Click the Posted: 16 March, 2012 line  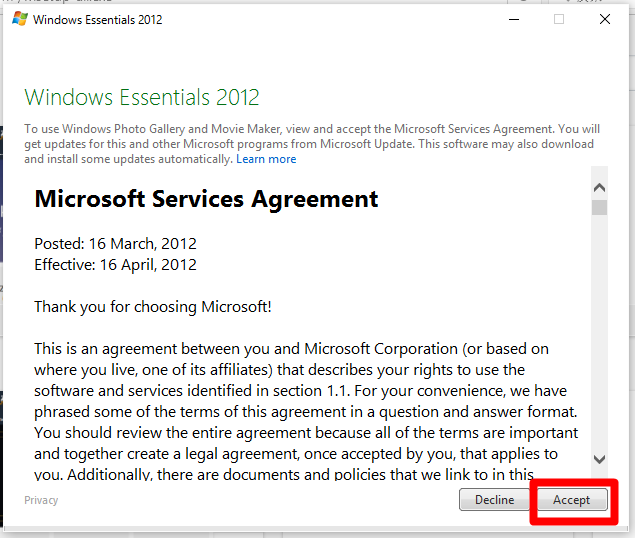pos(115,244)
